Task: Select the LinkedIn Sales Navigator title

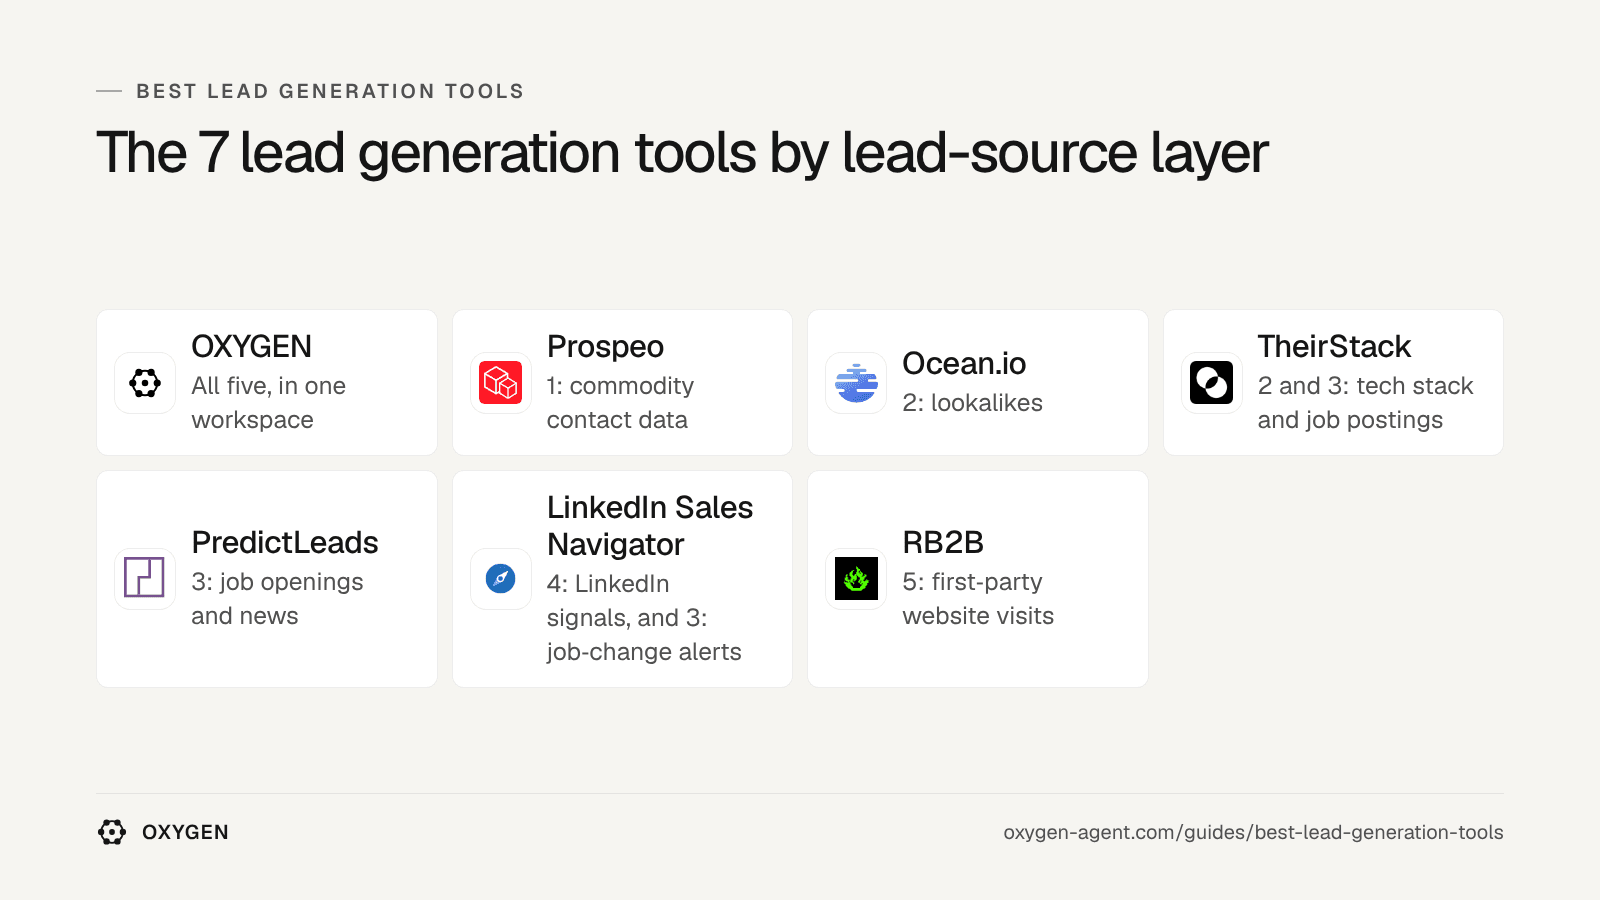Action: (x=650, y=526)
